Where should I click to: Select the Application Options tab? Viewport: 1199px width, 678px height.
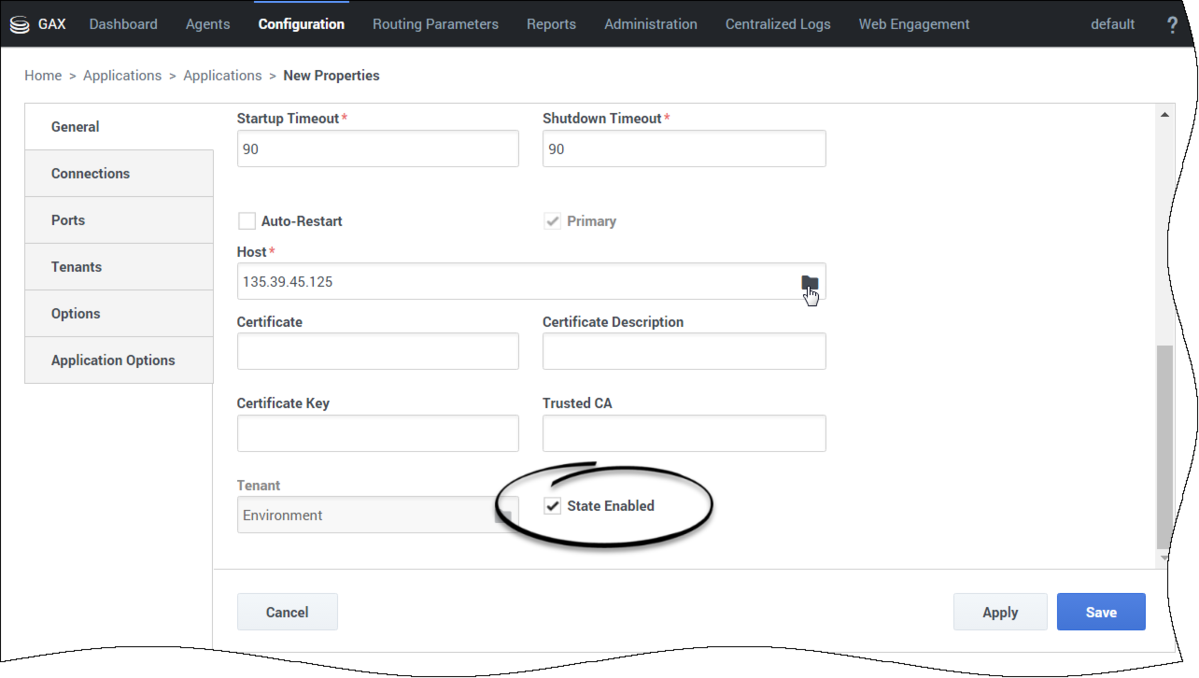[x=119, y=360]
